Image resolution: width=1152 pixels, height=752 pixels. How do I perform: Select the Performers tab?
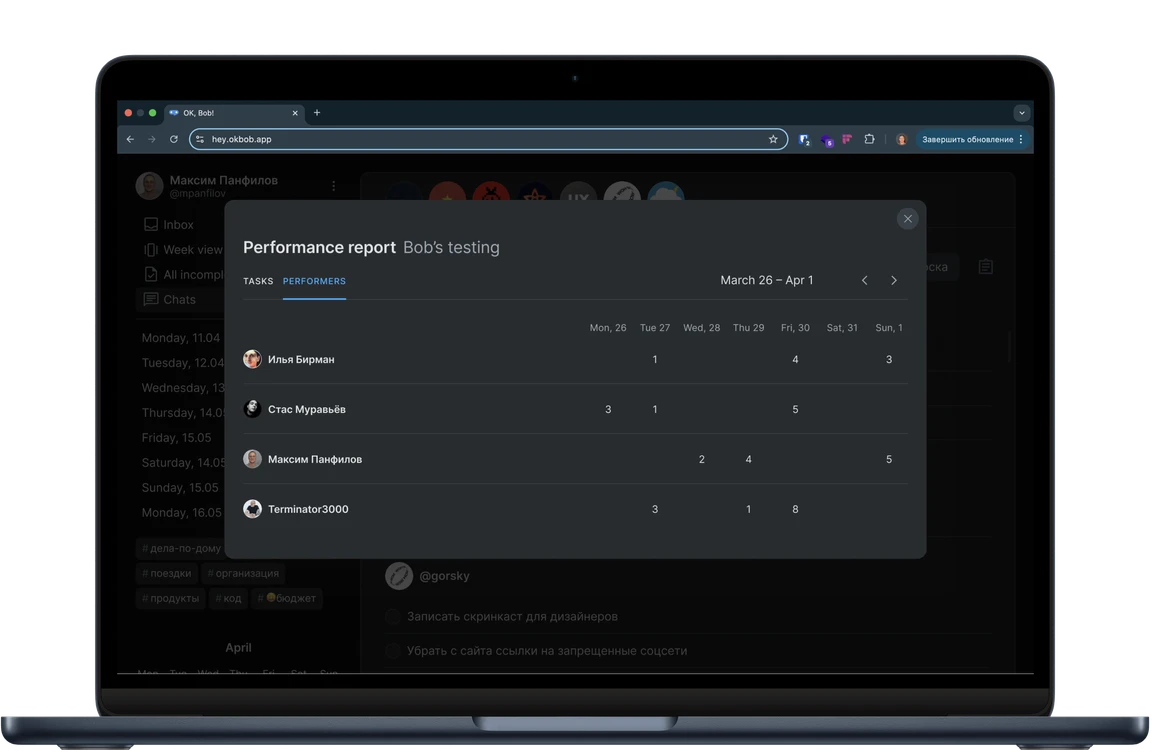[314, 281]
